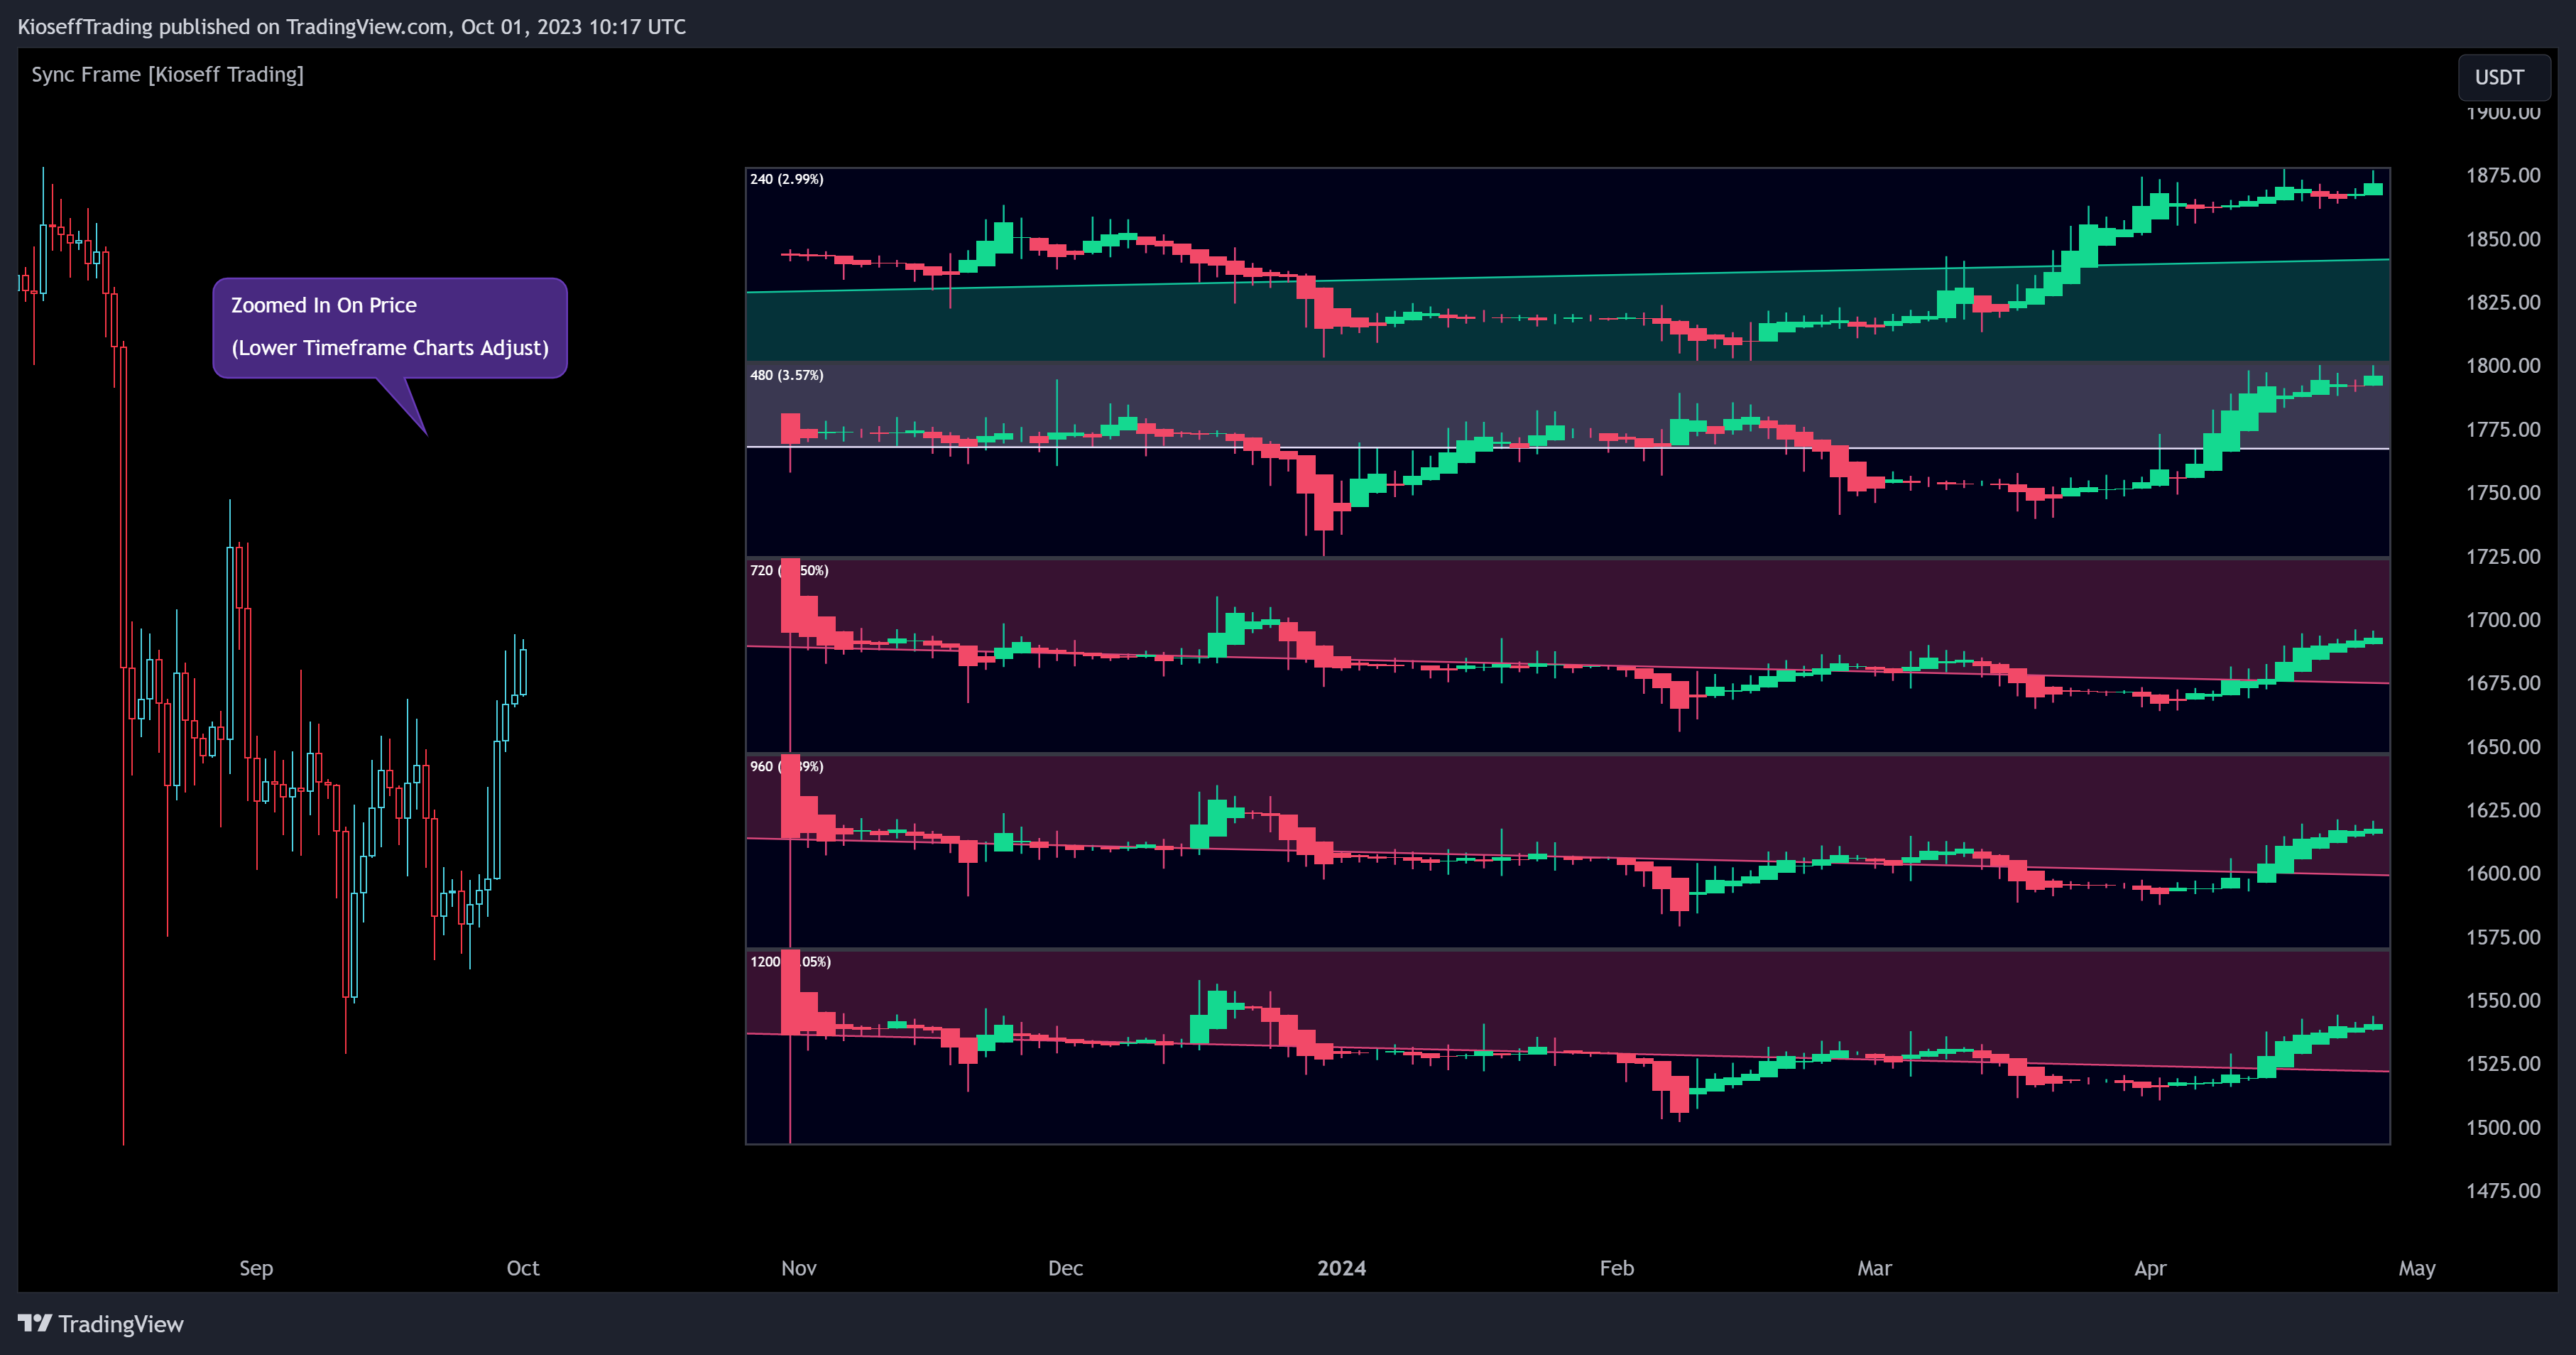Click the May label on time axis

pos(2417,1268)
